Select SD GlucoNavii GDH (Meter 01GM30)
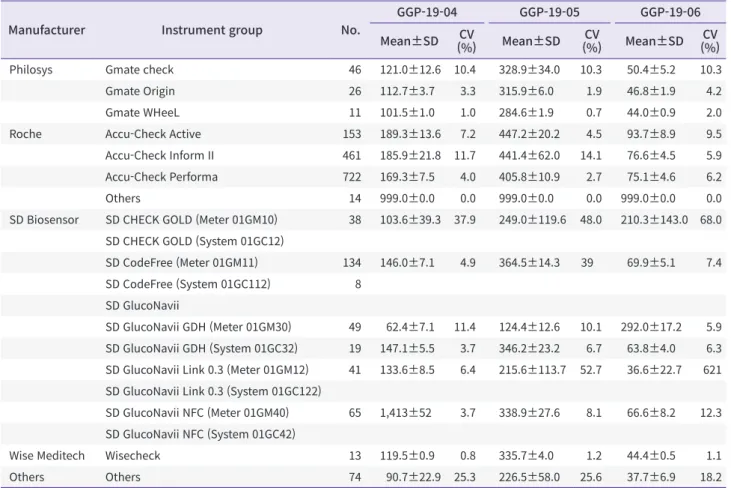The width and height of the screenshot is (731, 488). 198,327
